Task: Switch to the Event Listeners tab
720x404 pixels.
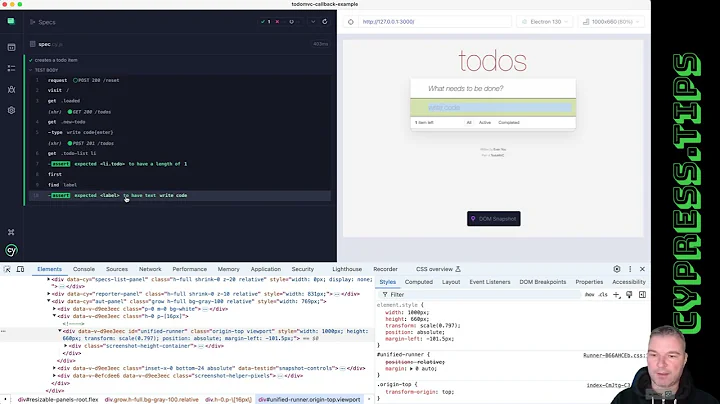Action: point(489,282)
